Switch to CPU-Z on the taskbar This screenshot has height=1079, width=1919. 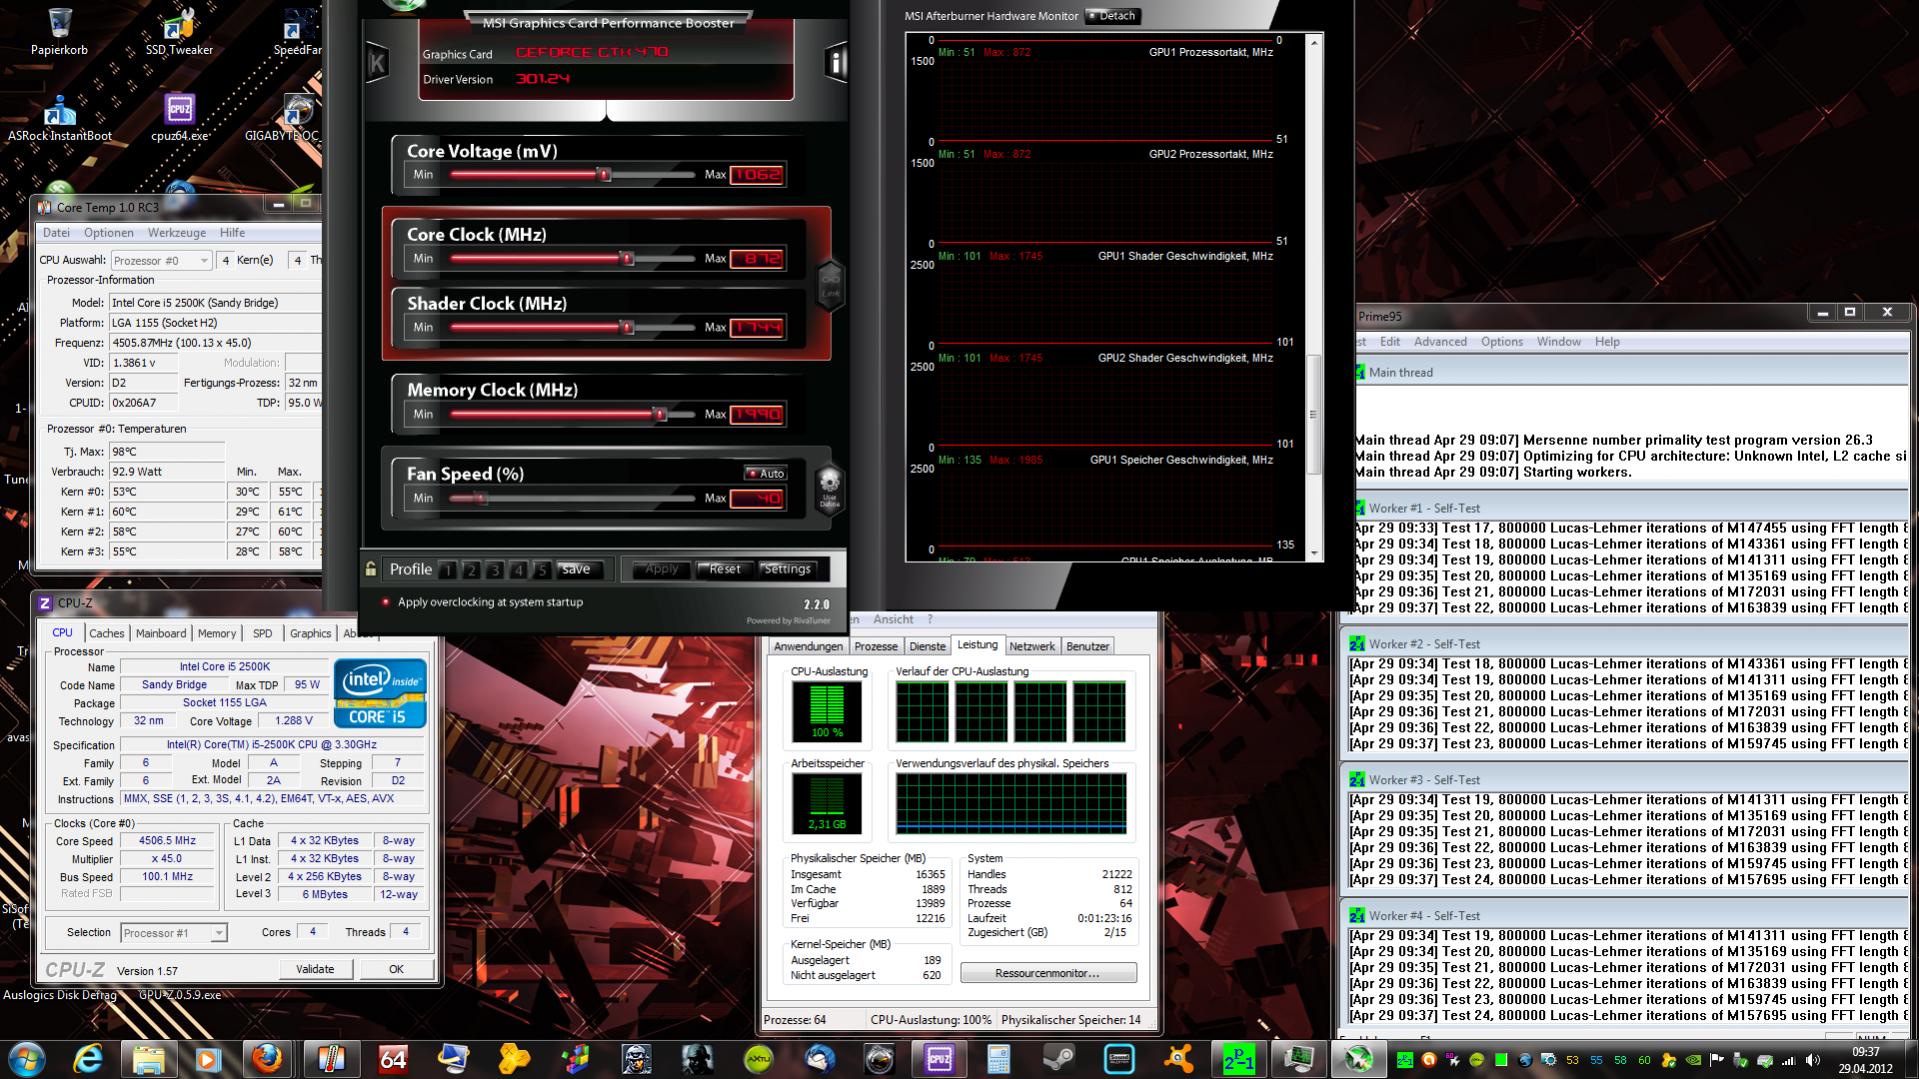(938, 1059)
